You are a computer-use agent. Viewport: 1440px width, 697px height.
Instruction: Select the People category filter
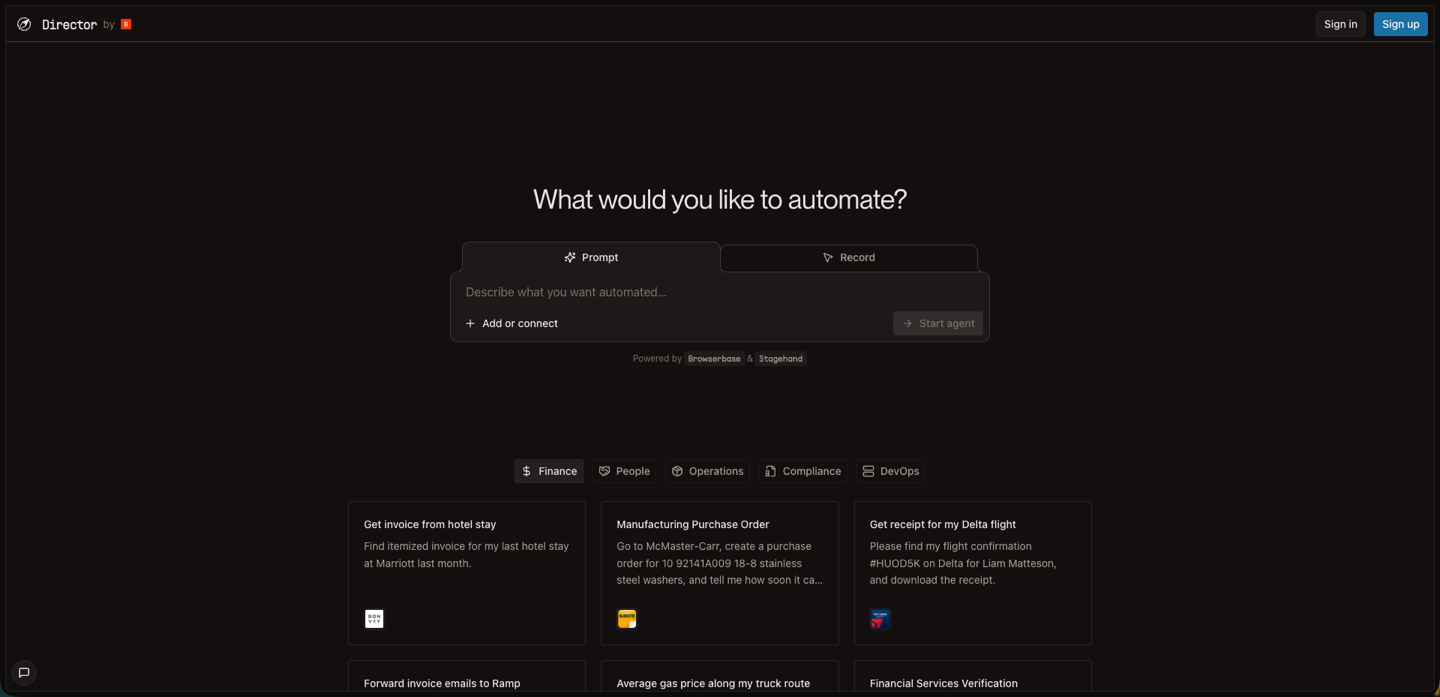624,471
